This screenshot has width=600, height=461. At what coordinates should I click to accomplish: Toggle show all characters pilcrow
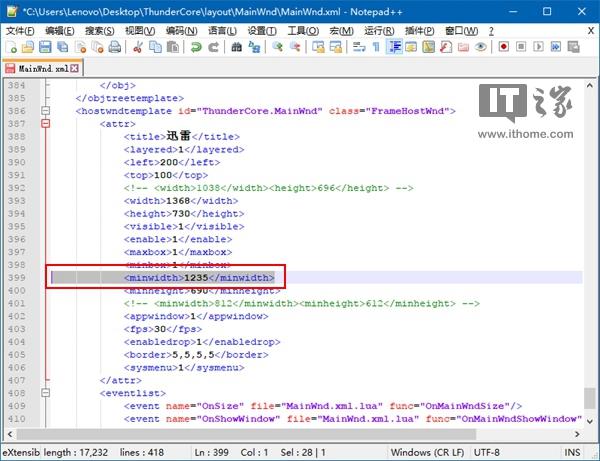376,47
